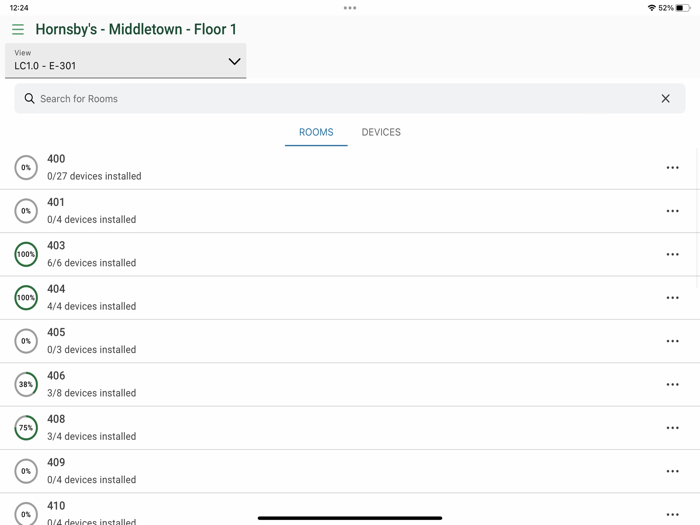The height and width of the screenshot is (525, 700).
Task: Expand the View selector chevron arrow
Action: coord(234,61)
